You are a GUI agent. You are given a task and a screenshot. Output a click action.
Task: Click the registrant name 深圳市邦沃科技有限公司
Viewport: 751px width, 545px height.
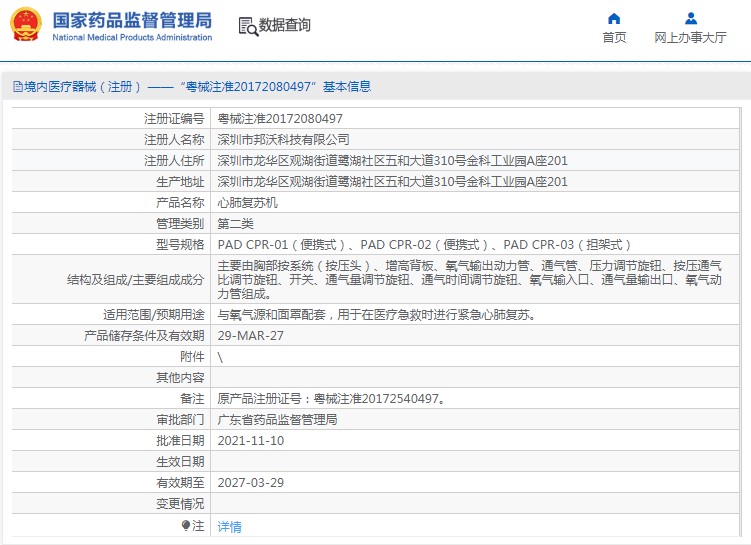point(284,139)
